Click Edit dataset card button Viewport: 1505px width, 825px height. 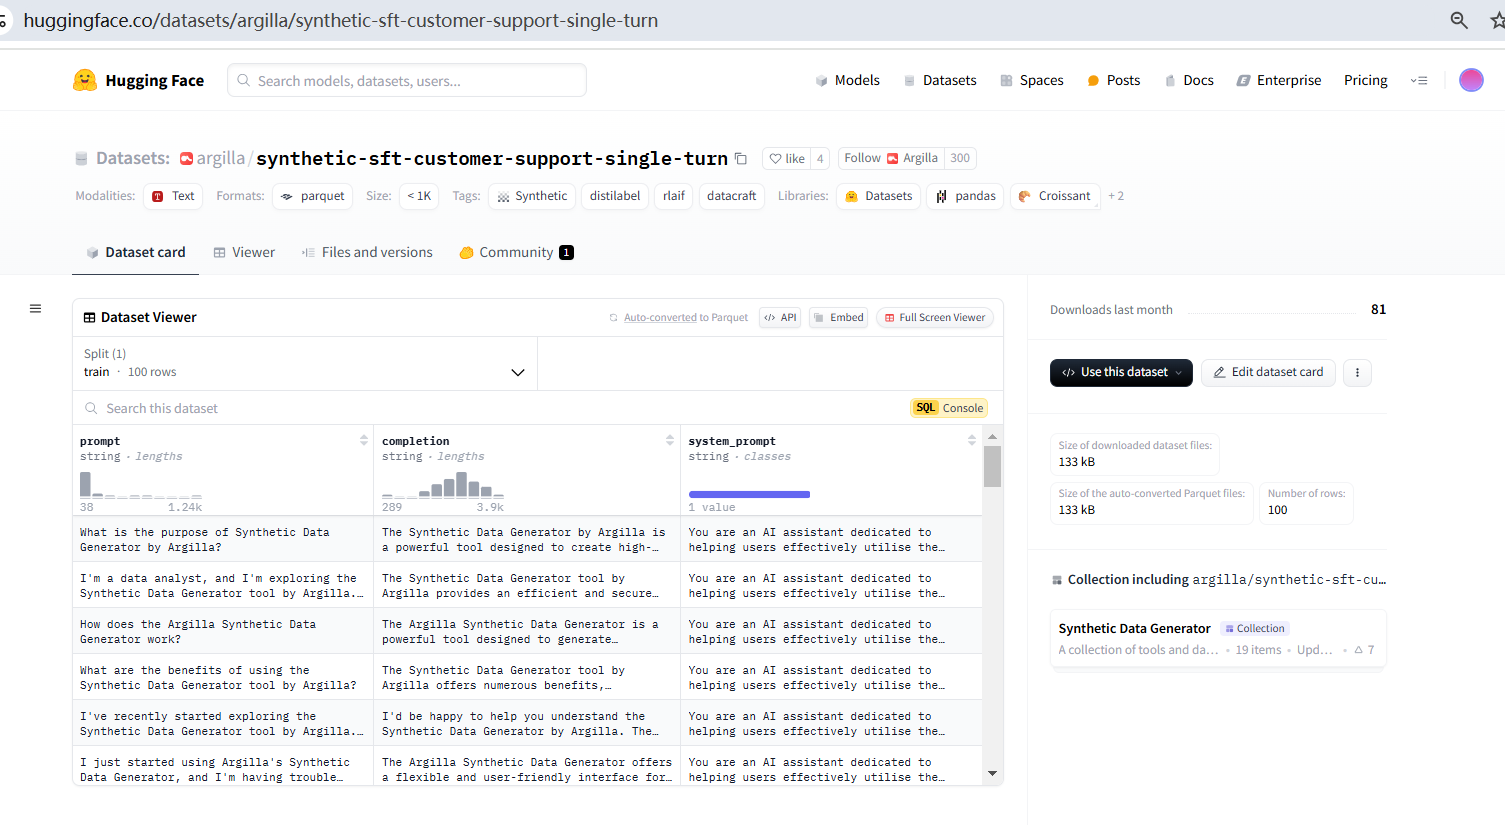click(1268, 372)
